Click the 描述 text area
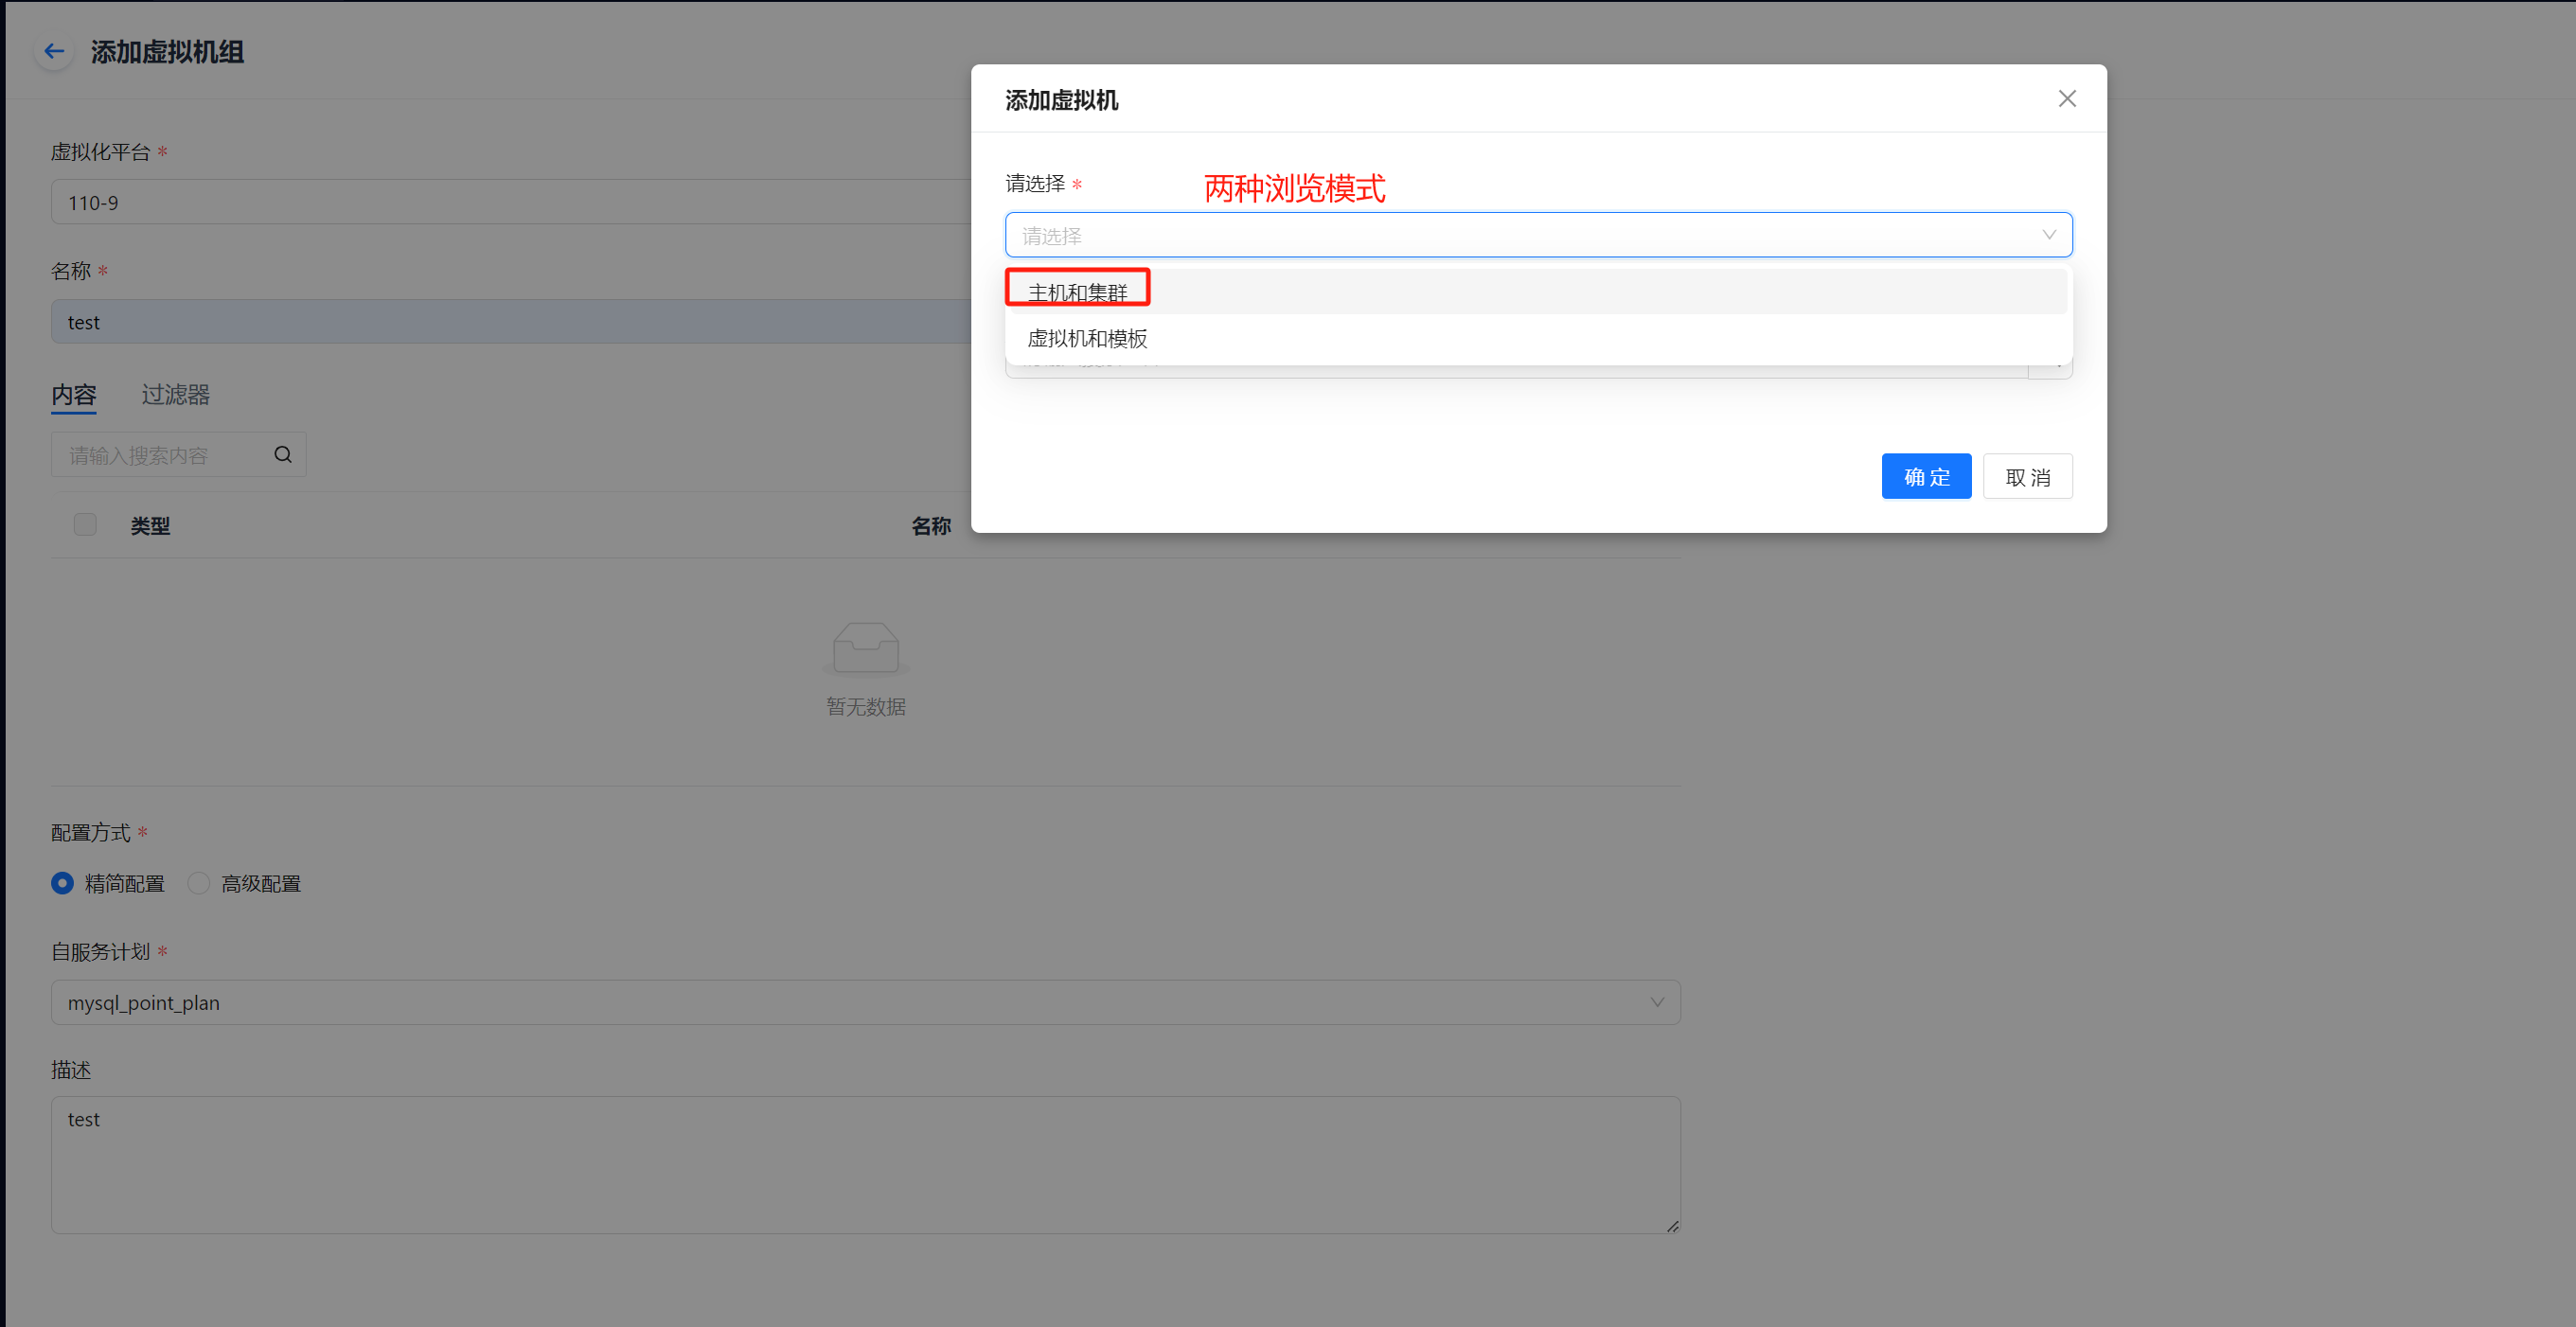 [865, 1165]
